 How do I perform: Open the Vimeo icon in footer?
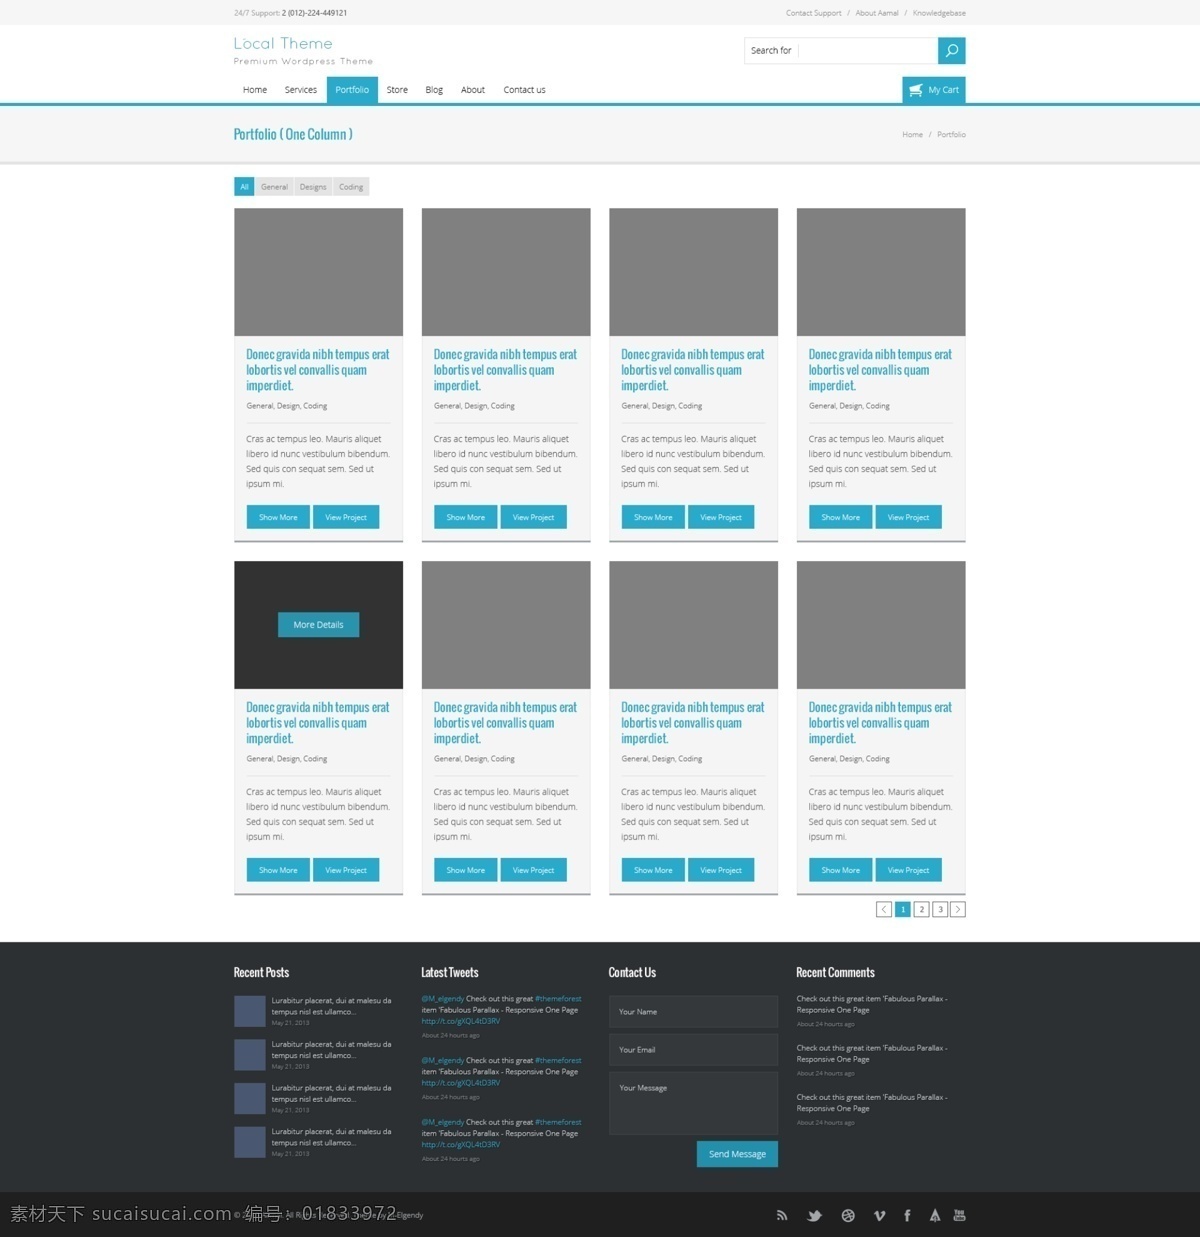(x=879, y=1215)
